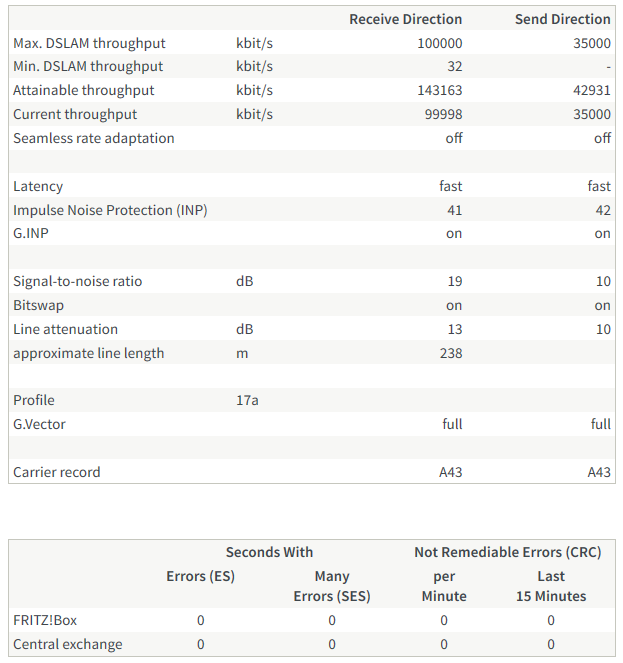The image size is (623, 663).
Task: Click the Receive Direction column header
Action: (x=405, y=19)
